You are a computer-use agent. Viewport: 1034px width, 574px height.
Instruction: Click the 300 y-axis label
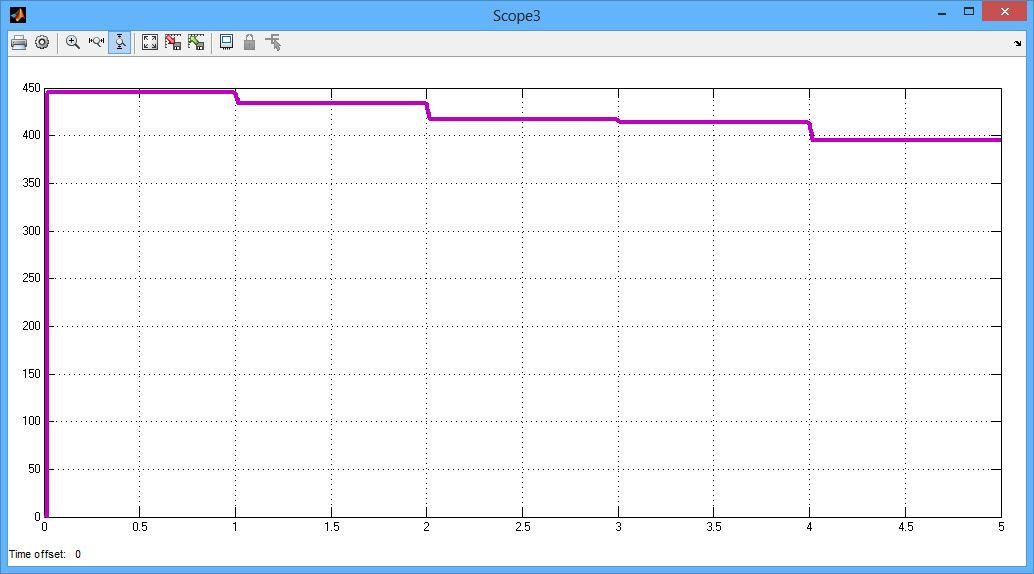coord(31,231)
